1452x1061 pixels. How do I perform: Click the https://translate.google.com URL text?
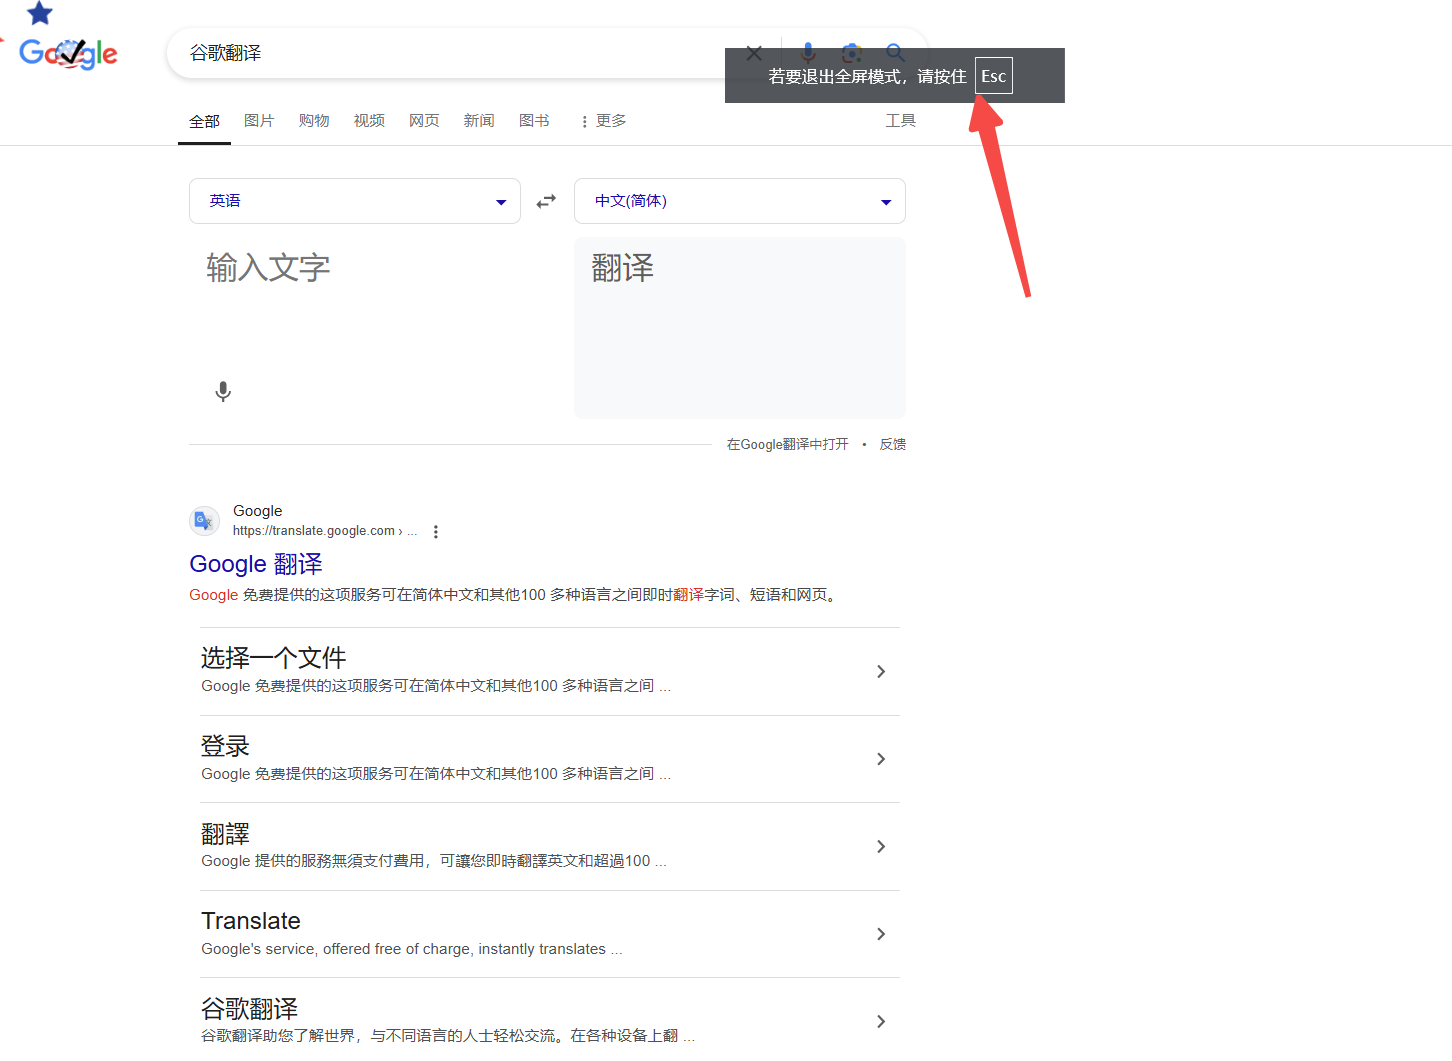(314, 531)
